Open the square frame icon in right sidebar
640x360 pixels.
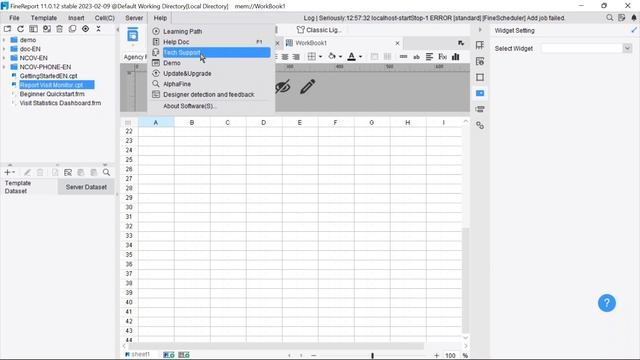(x=480, y=77)
